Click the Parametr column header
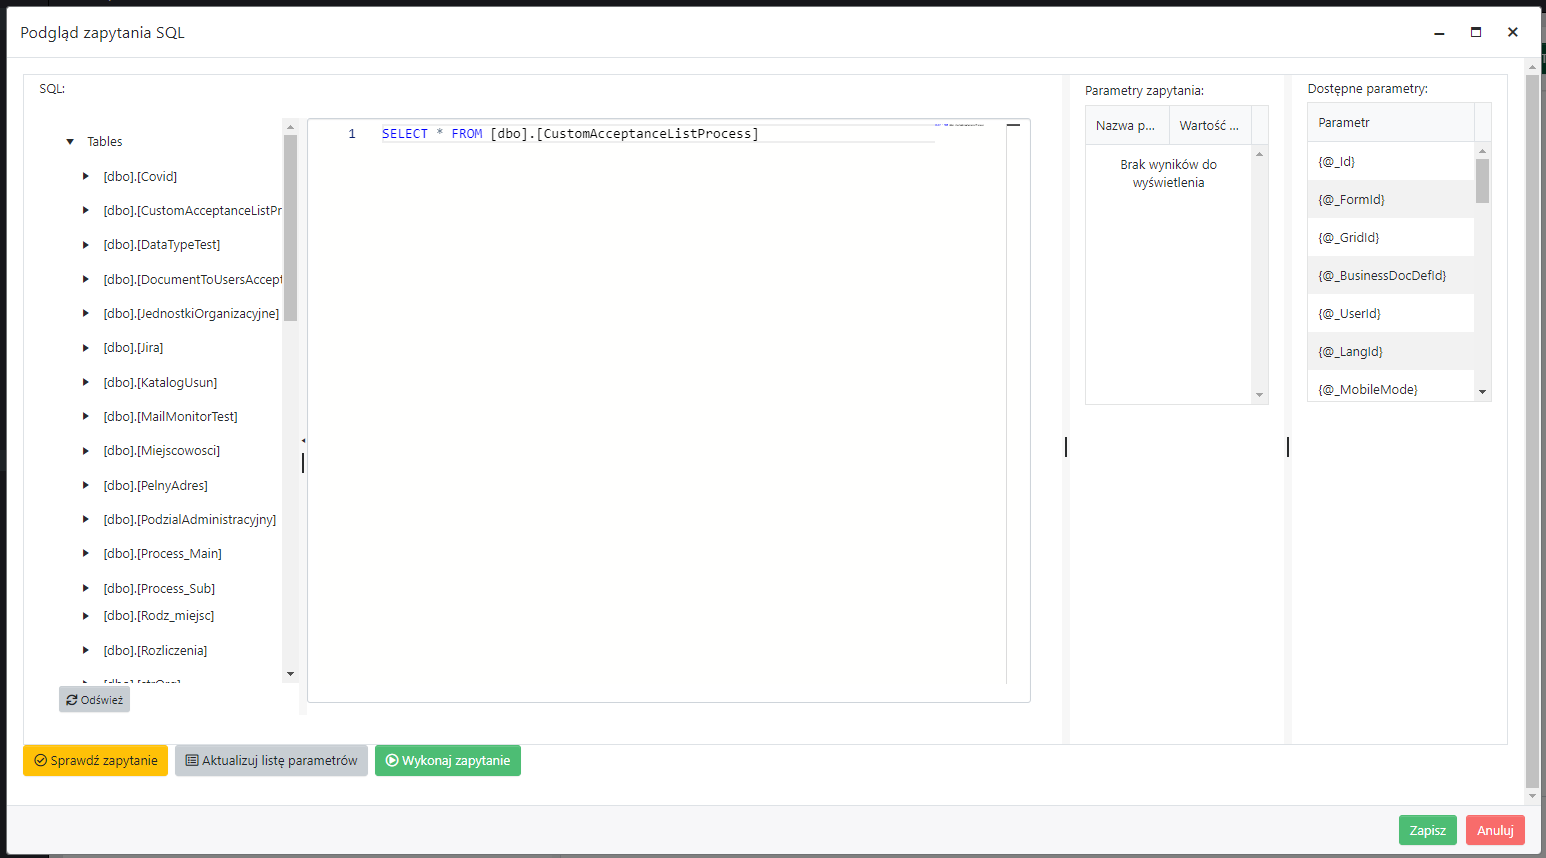This screenshot has width=1546, height=858. point(1345,122)
